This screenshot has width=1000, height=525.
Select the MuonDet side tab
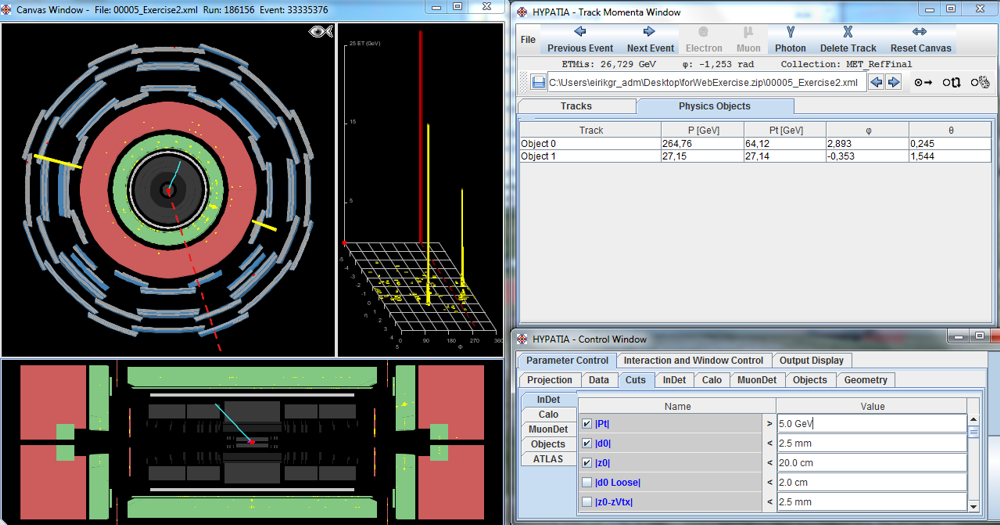[547, 429]
